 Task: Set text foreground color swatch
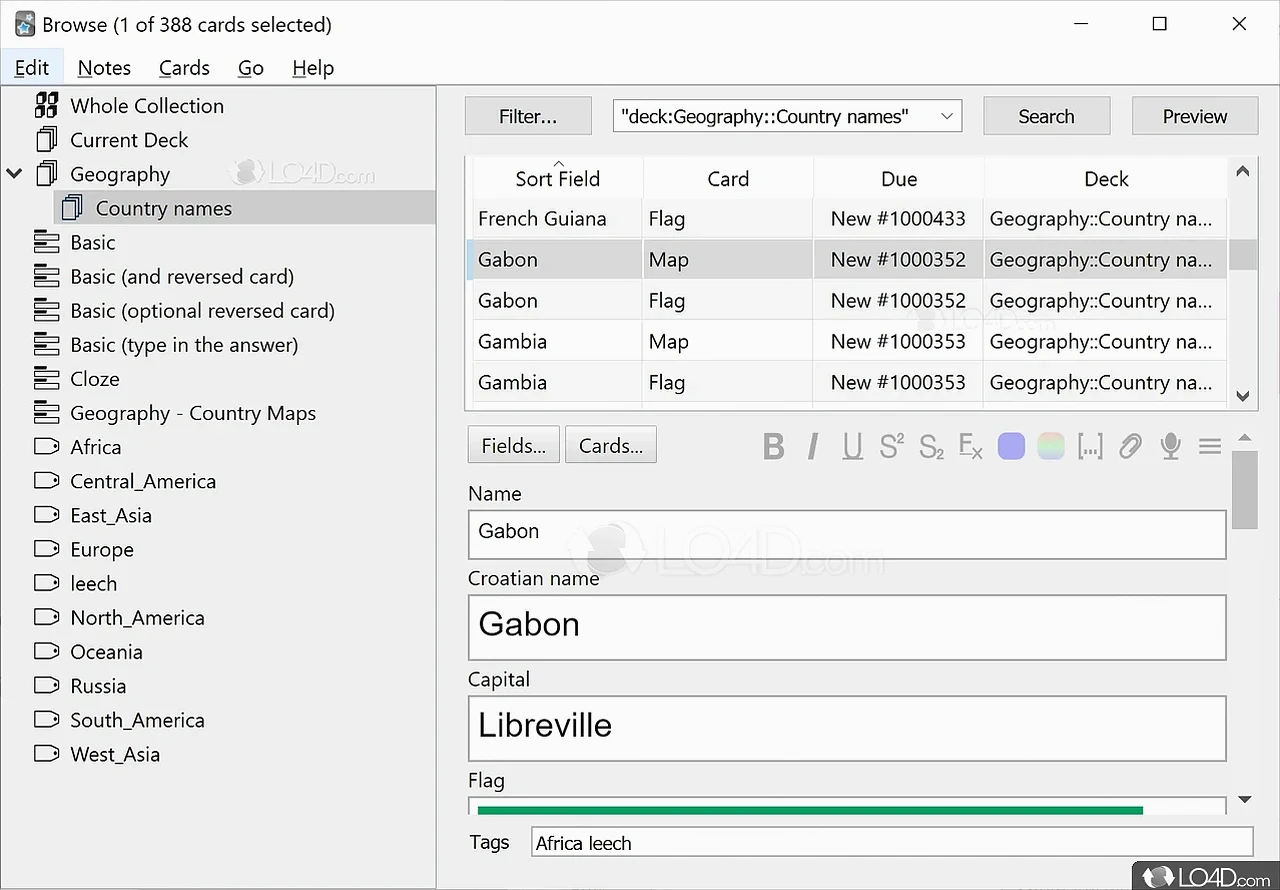tap(1011, 446)
